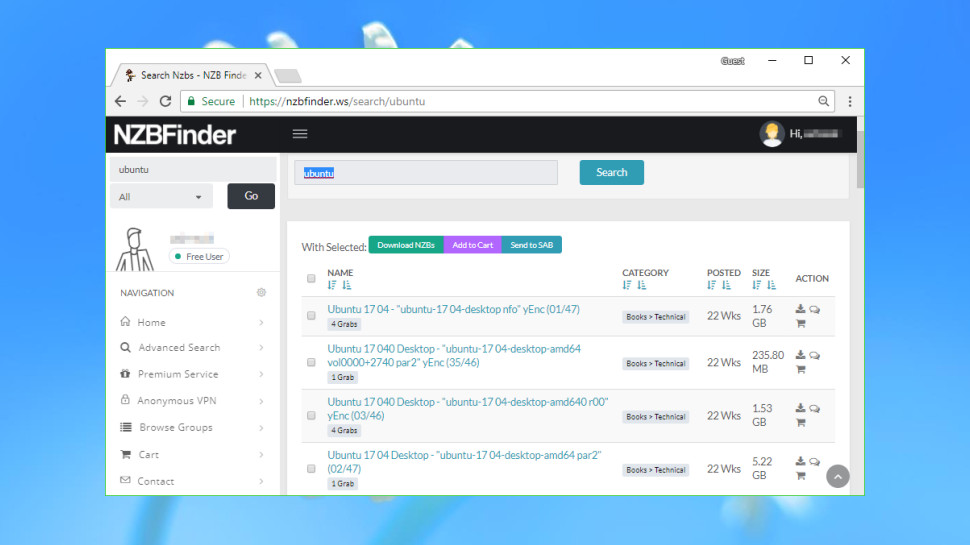Sort Size column ascending
This screenshot has height=545, width=970.
pyautogui.click(x=771, y=285)
